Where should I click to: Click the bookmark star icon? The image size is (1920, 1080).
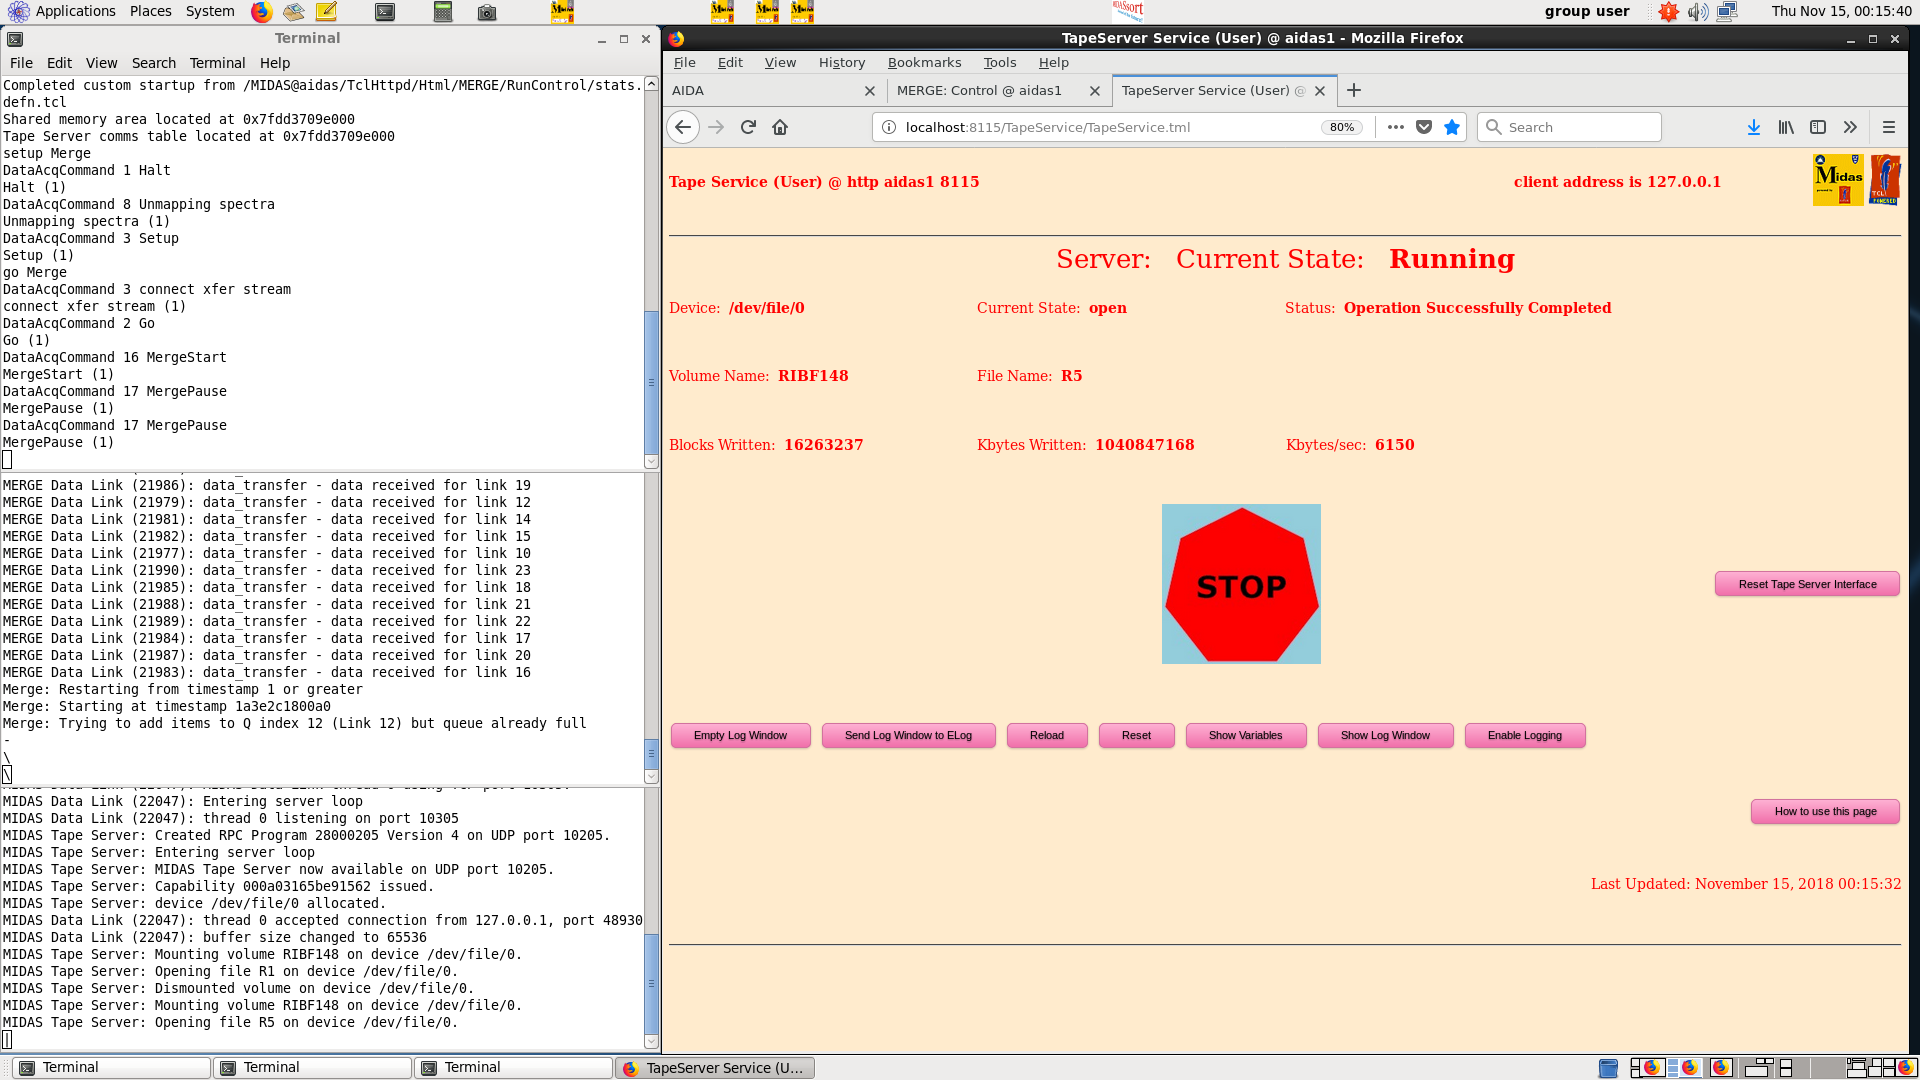(x=1452, y=127)
